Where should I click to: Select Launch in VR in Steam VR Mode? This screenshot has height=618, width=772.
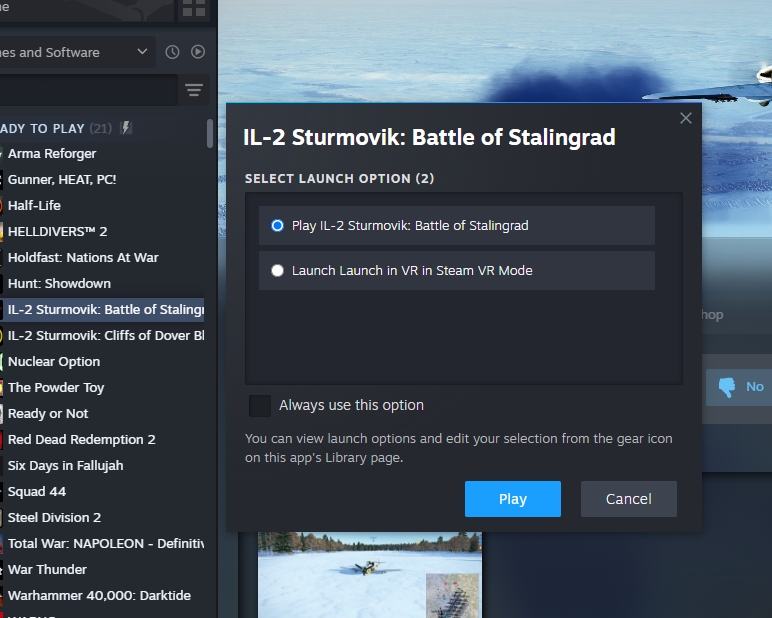tap(457, 270)
